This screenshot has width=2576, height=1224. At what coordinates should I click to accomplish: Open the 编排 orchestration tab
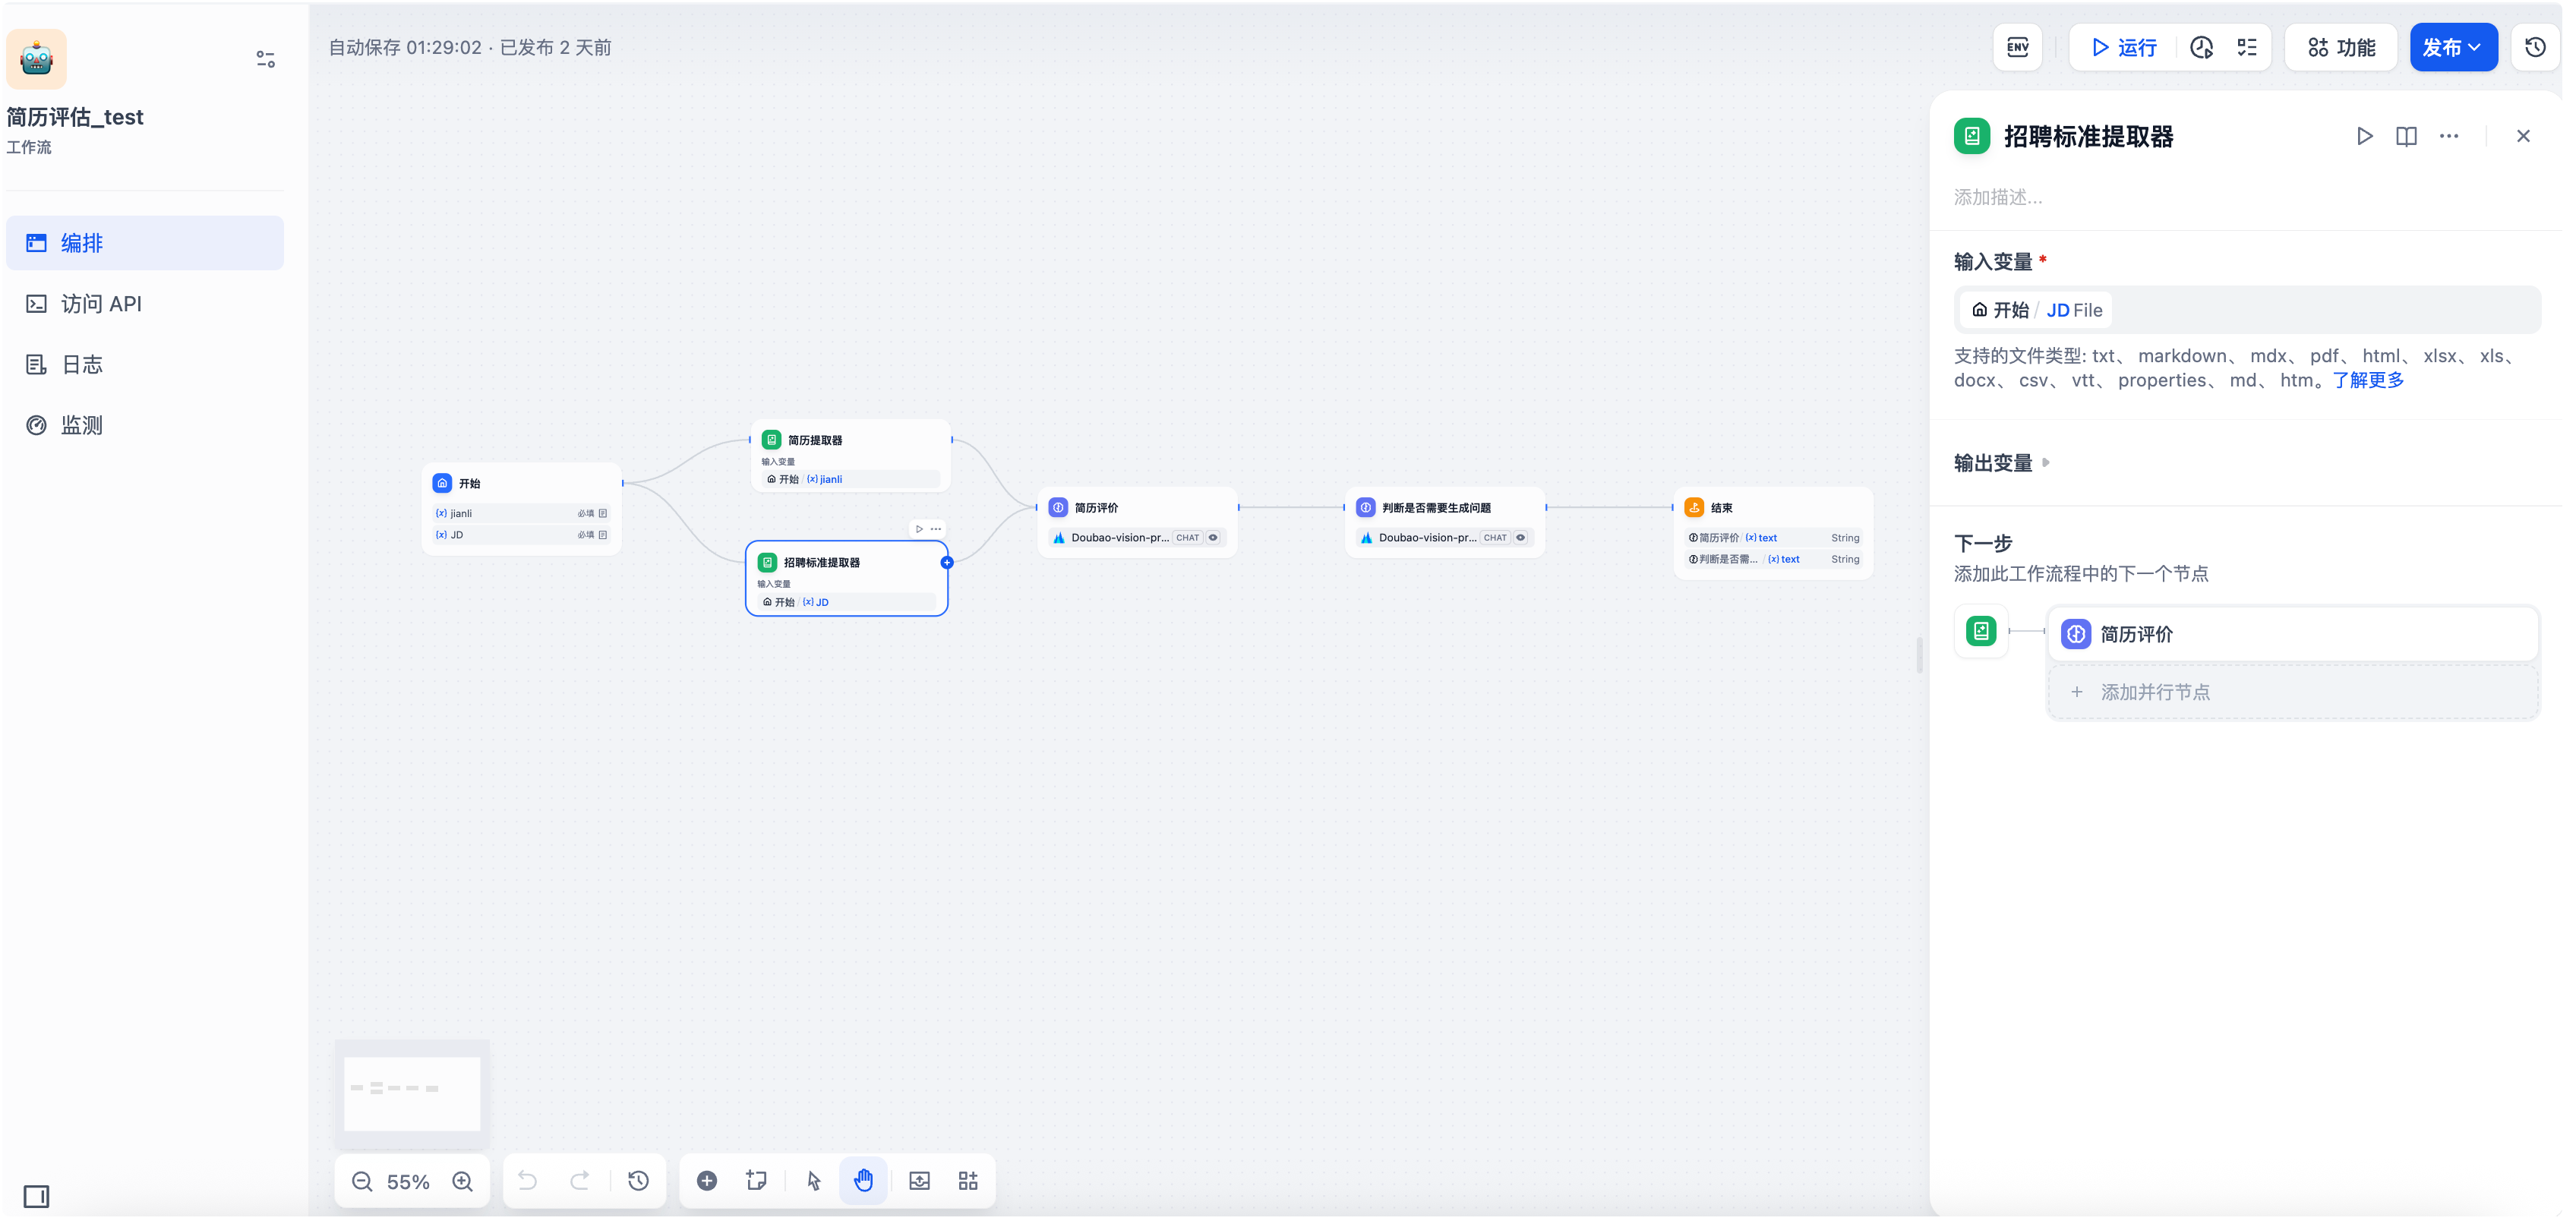[x=145, y=243]
